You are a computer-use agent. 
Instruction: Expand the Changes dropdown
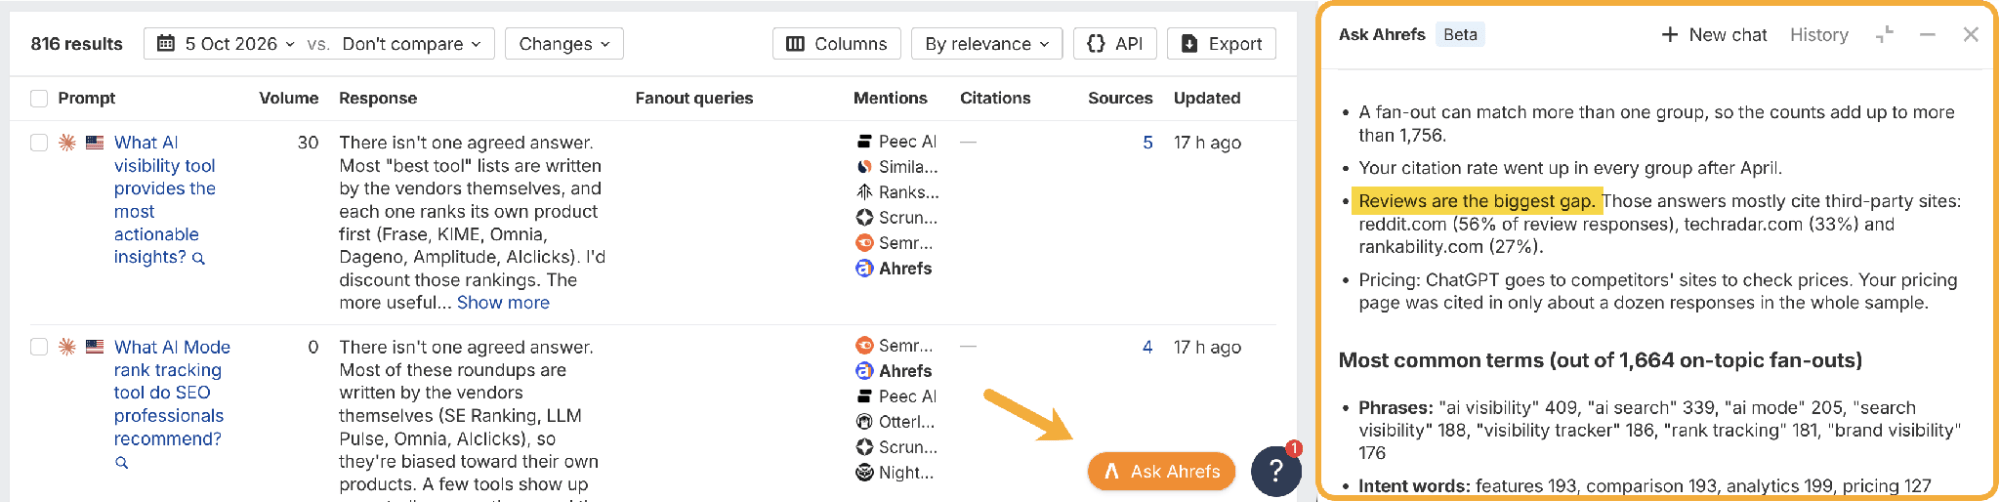pyautogui.click(x=564, y=44)
